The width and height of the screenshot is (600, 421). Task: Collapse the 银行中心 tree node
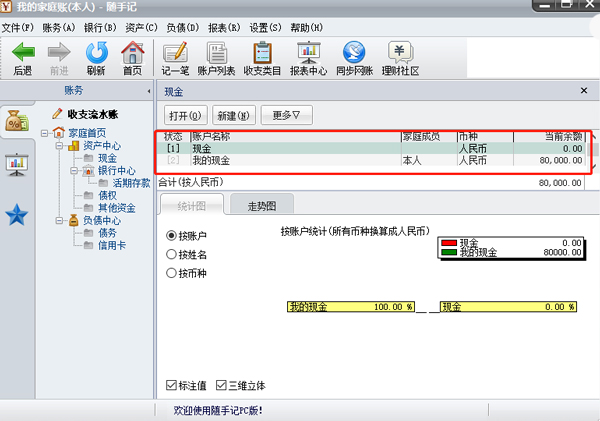point(74,171)
